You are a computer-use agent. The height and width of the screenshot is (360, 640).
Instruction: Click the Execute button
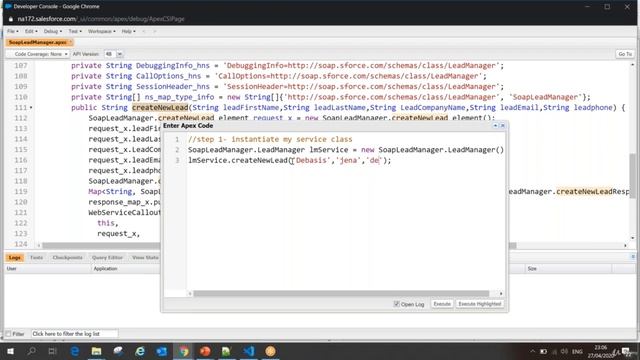pos(442,304)
